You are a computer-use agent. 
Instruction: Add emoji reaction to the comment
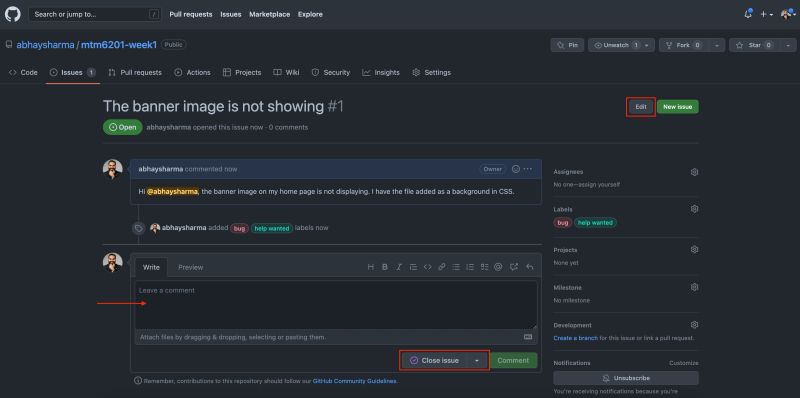tap(516, 169)
